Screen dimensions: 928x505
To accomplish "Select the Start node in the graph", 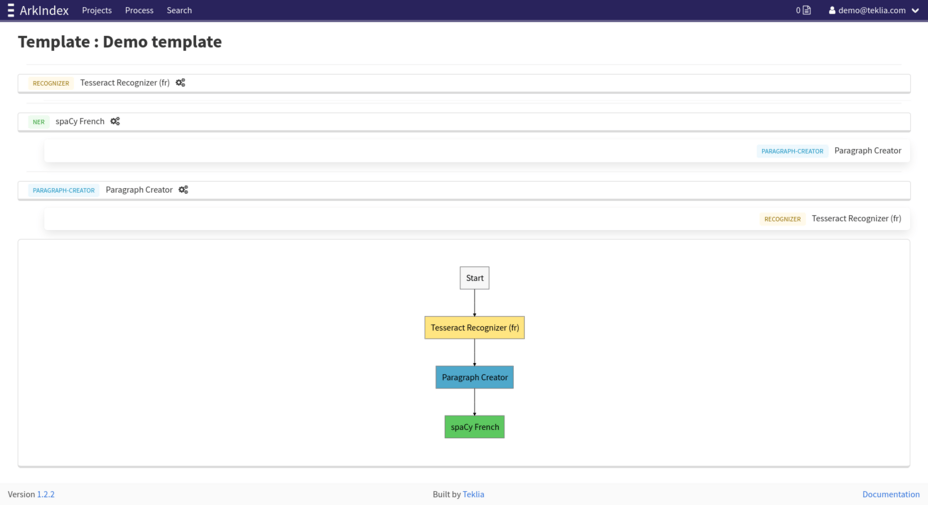I will click(x=474, y=278).
